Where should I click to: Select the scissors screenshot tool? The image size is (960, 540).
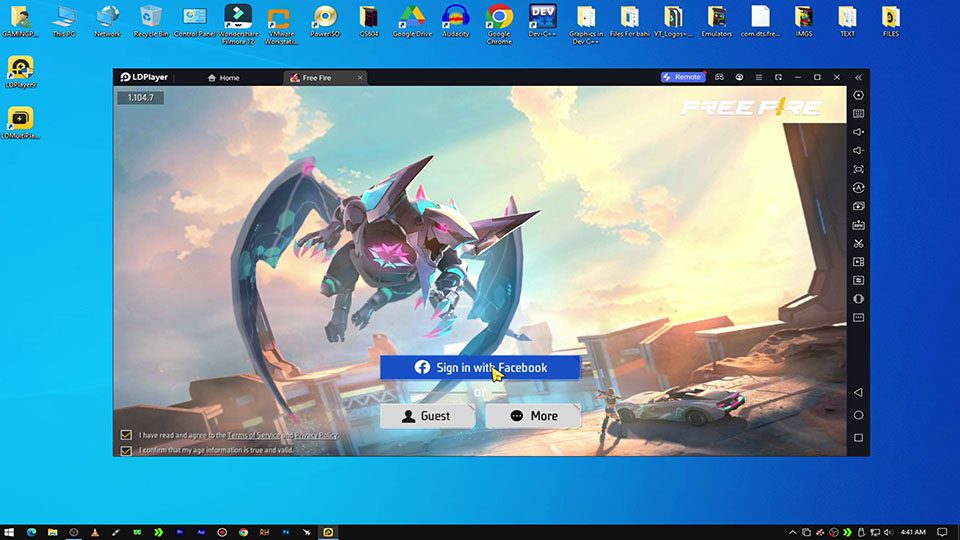pyautogui.click(x=858, y=244)
